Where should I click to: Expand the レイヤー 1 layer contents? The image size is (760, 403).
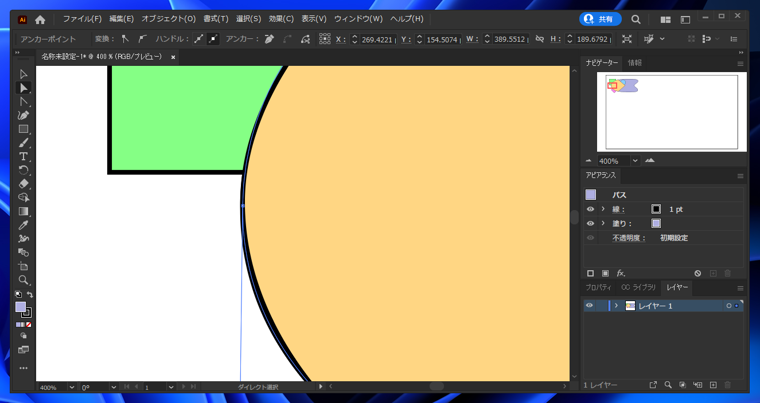(616, 306)
